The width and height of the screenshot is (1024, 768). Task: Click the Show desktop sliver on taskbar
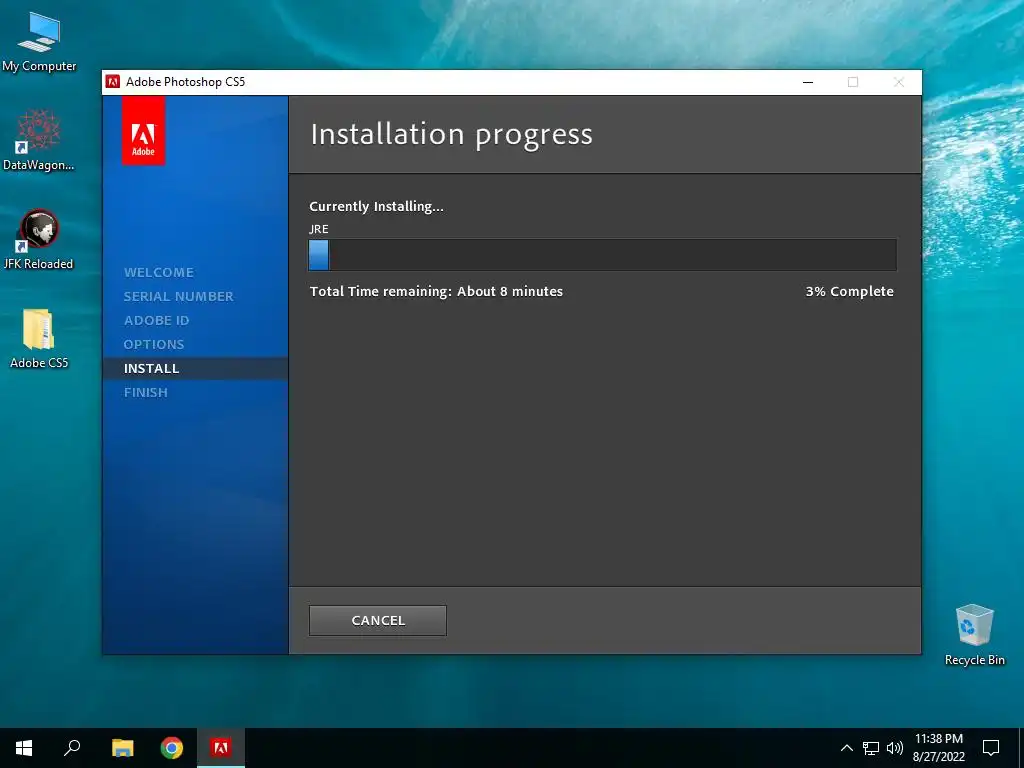coord(1021,748)
